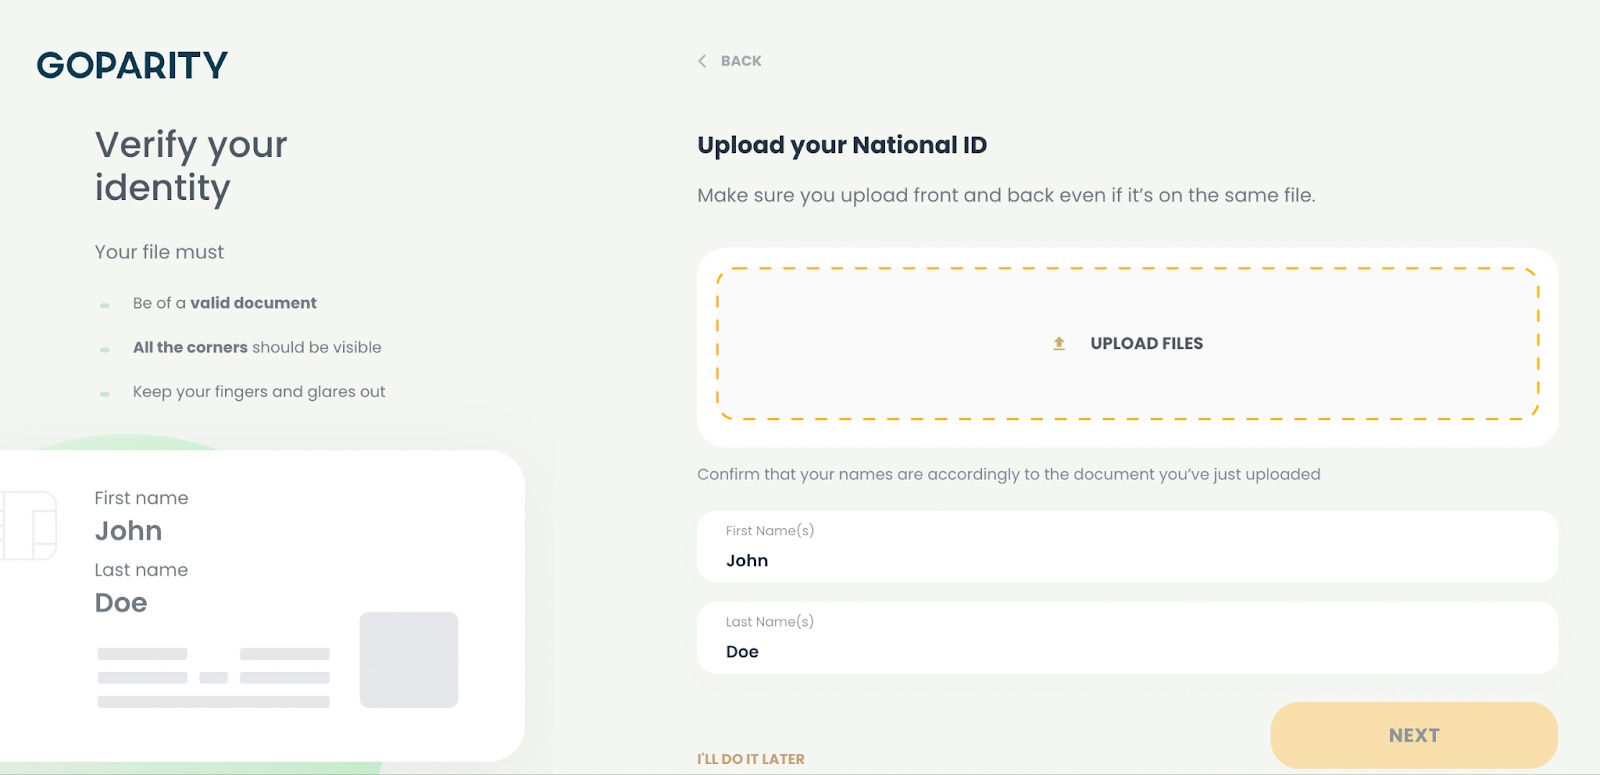This screenshot has height=775, width=1600.
Task: Click the "Upload your National ID" heading
Action: 841,146
